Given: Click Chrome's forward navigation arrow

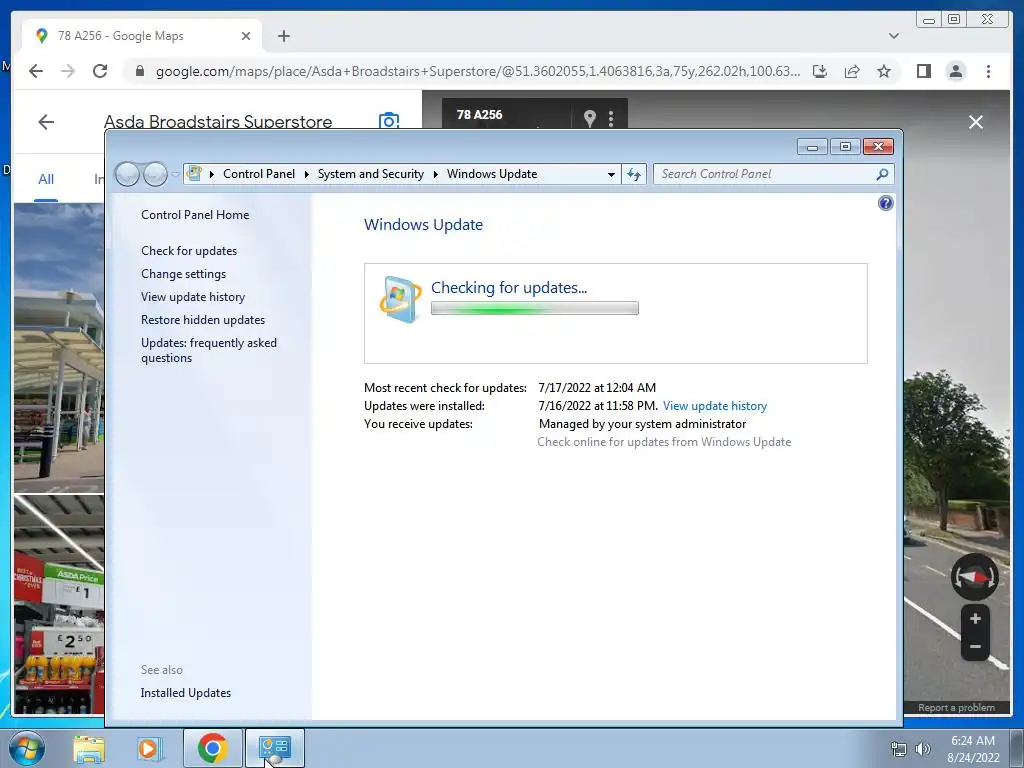Looking at the screenshot, I should click(x=68, y=71).
